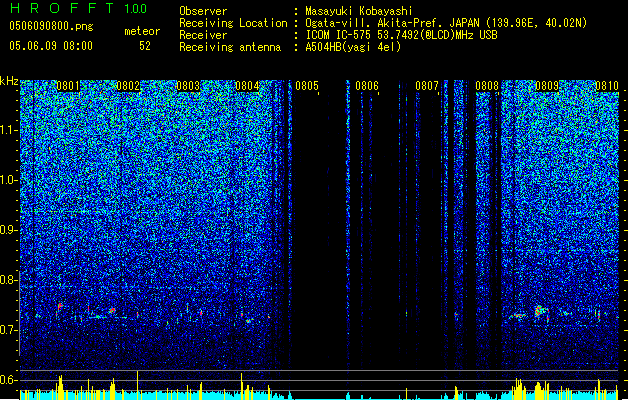The width and height of the screenshot is (629, 400).
Task: Click the 'Receiver' field label
Action: click(x=203, y=35)
